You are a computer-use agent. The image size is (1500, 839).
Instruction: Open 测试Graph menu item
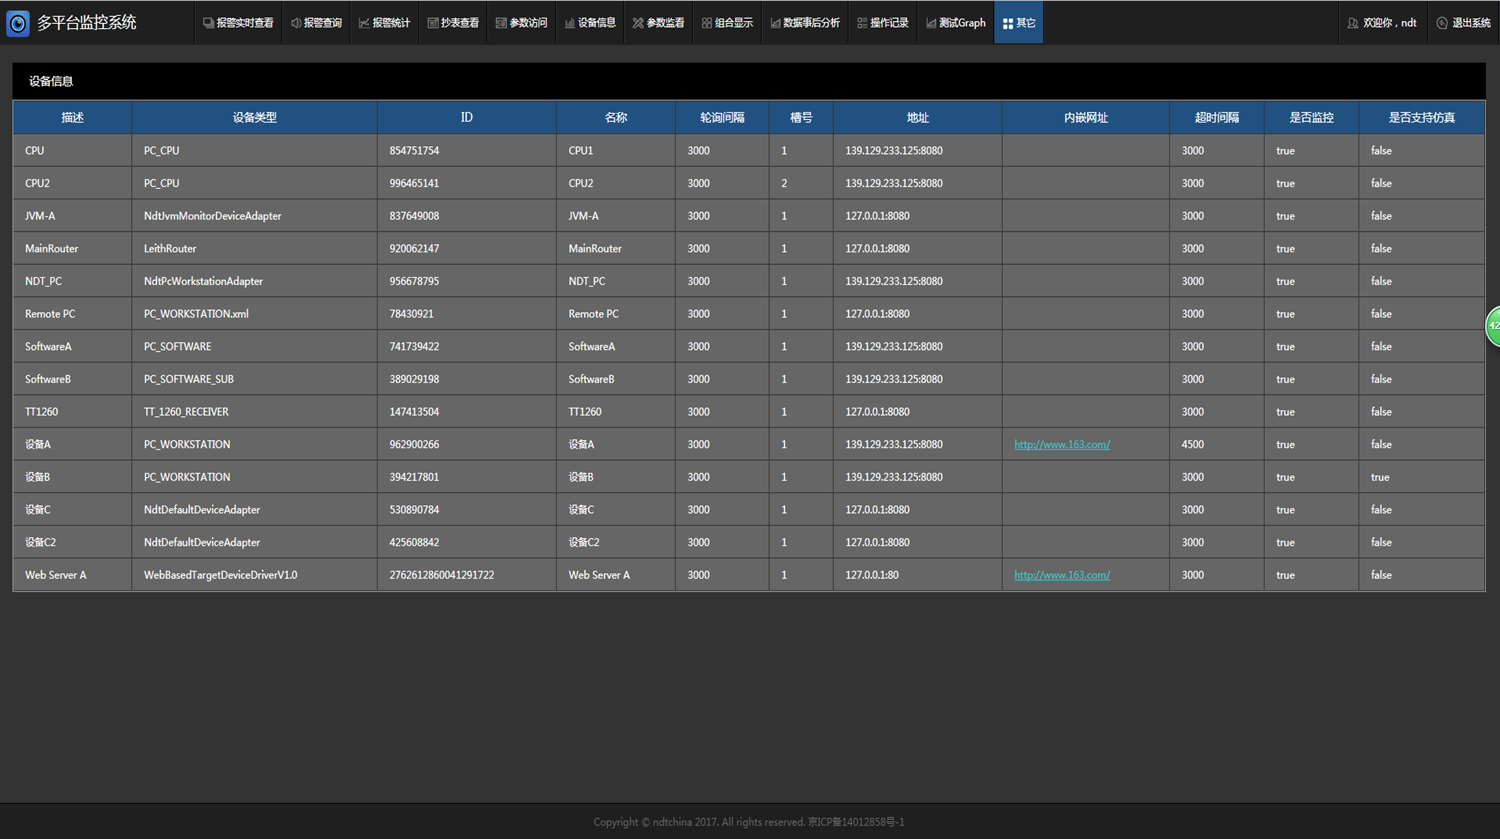click(956, 23)
